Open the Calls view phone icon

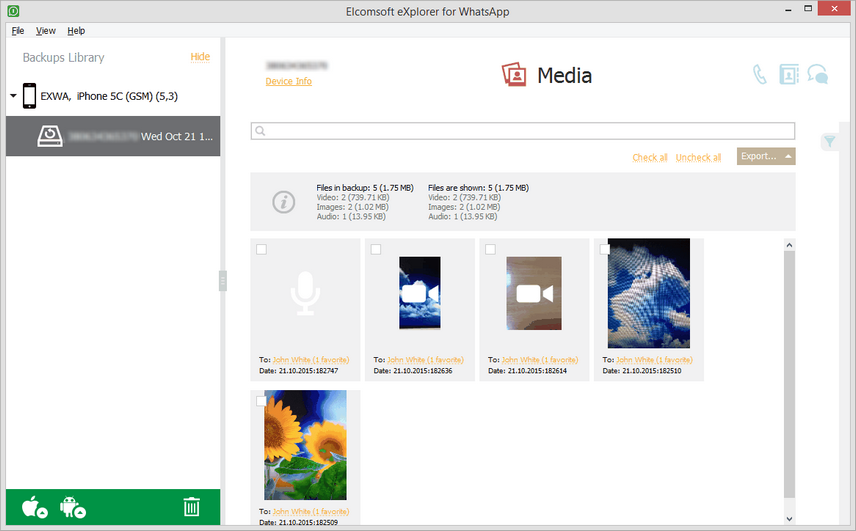759,75
